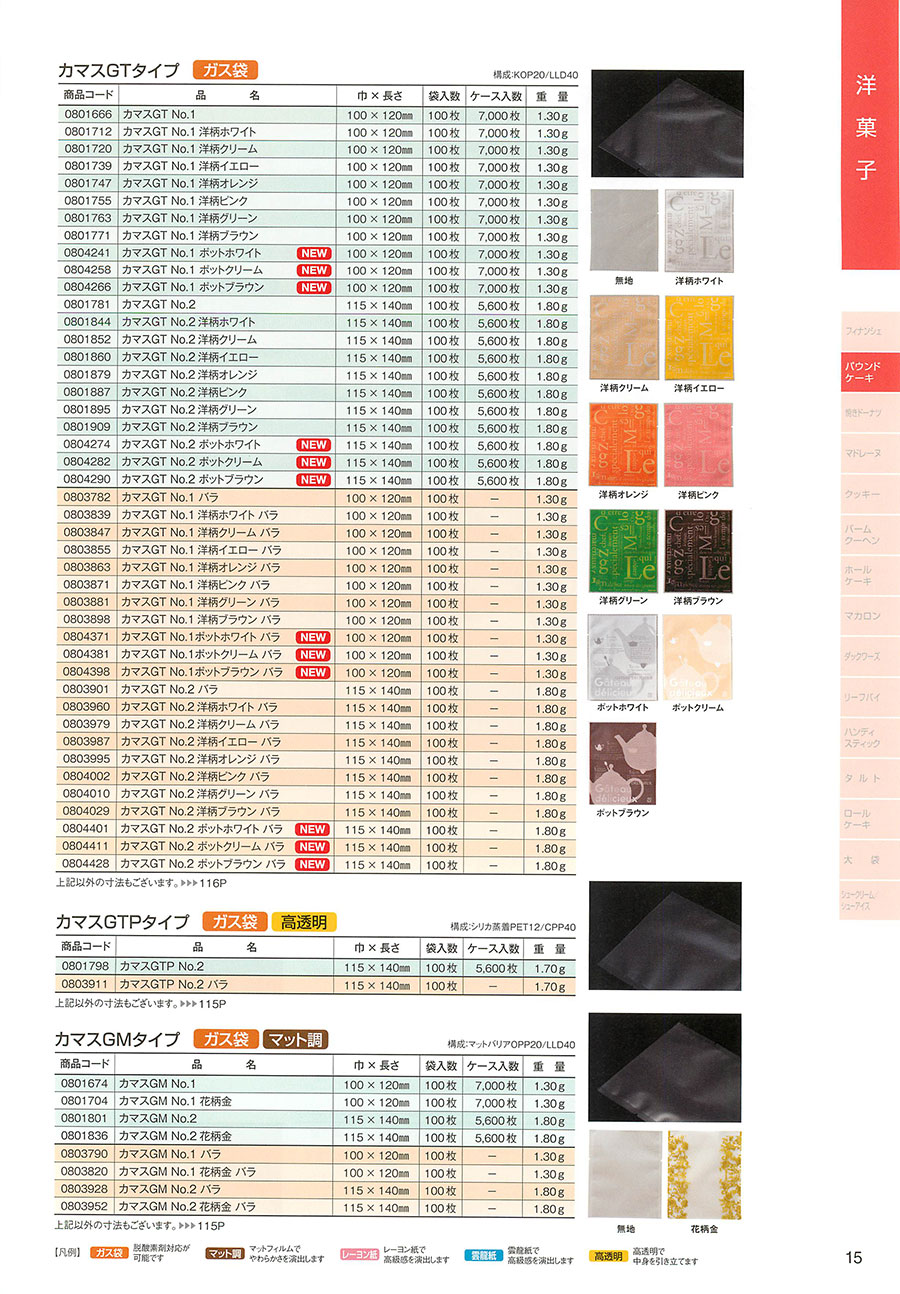Click the マット調 legend badge at page bottom
Viewport: 900px width, 1294px height.
click(224, 1254)
